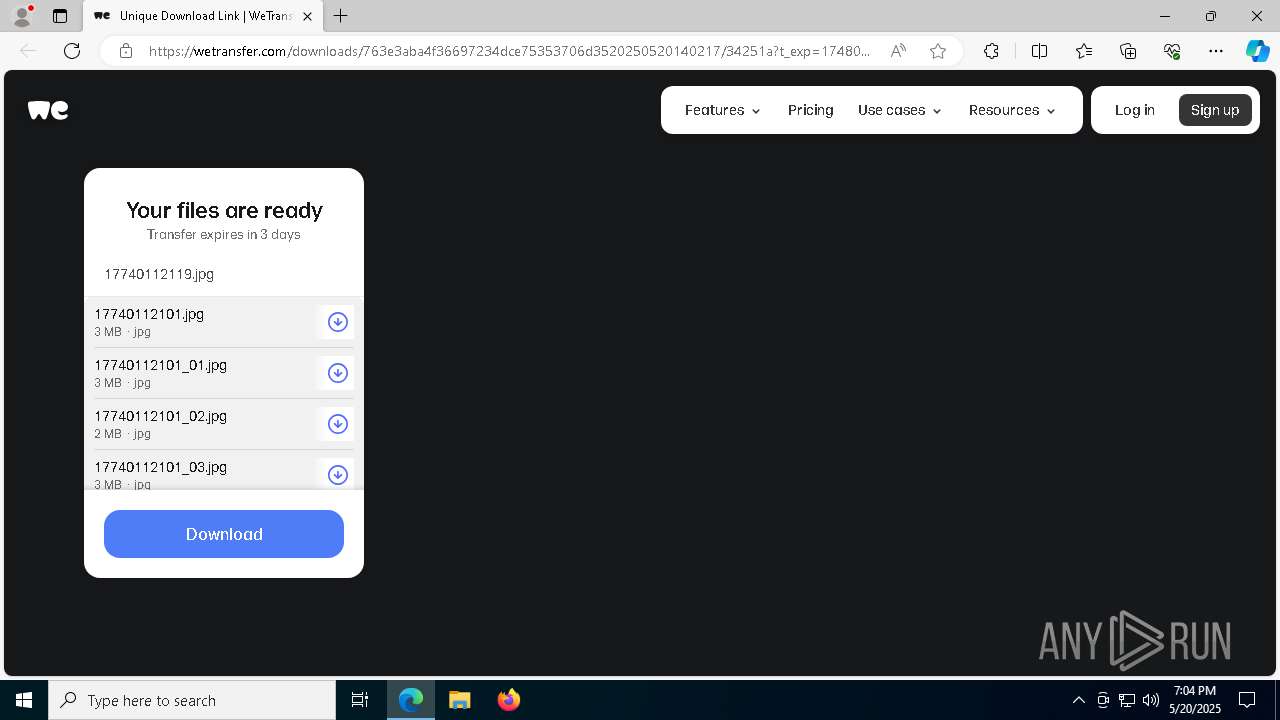
Task: Open the taskbar clock and date
Action: 1195,700
